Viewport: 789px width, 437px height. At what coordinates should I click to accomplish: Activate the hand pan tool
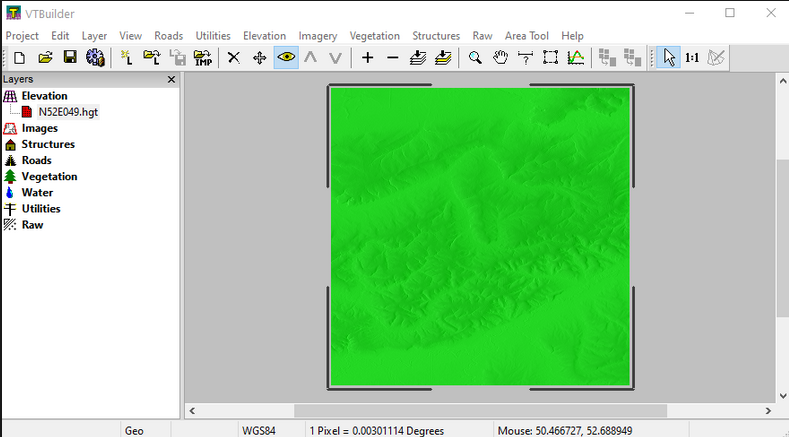click(x=501, y=58)
